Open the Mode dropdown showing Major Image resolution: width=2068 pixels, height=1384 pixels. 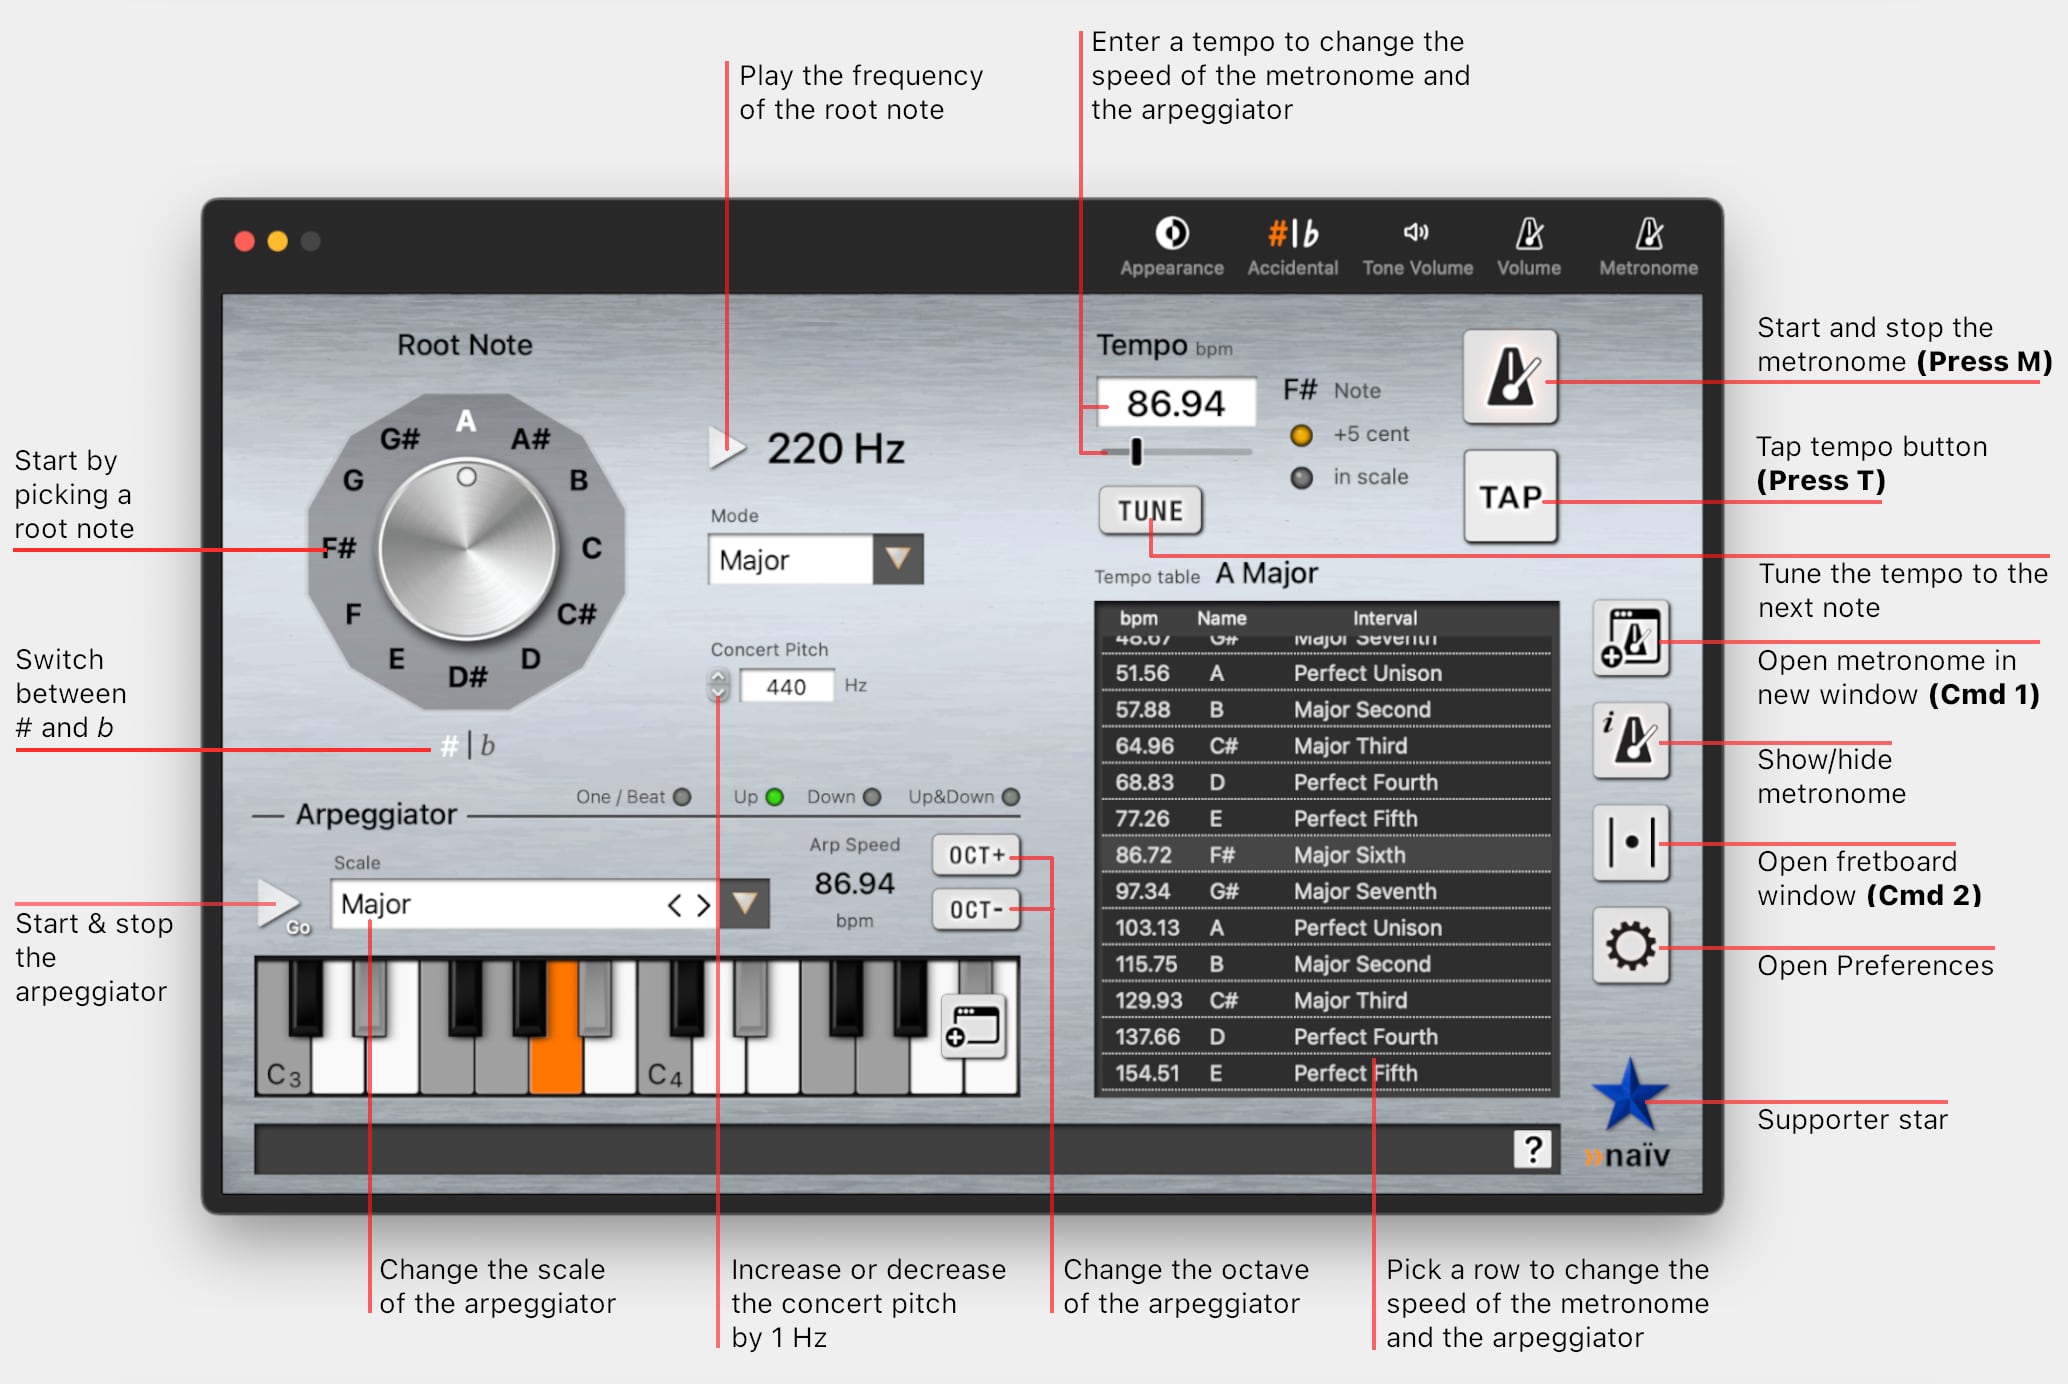(x=897, y=559)
